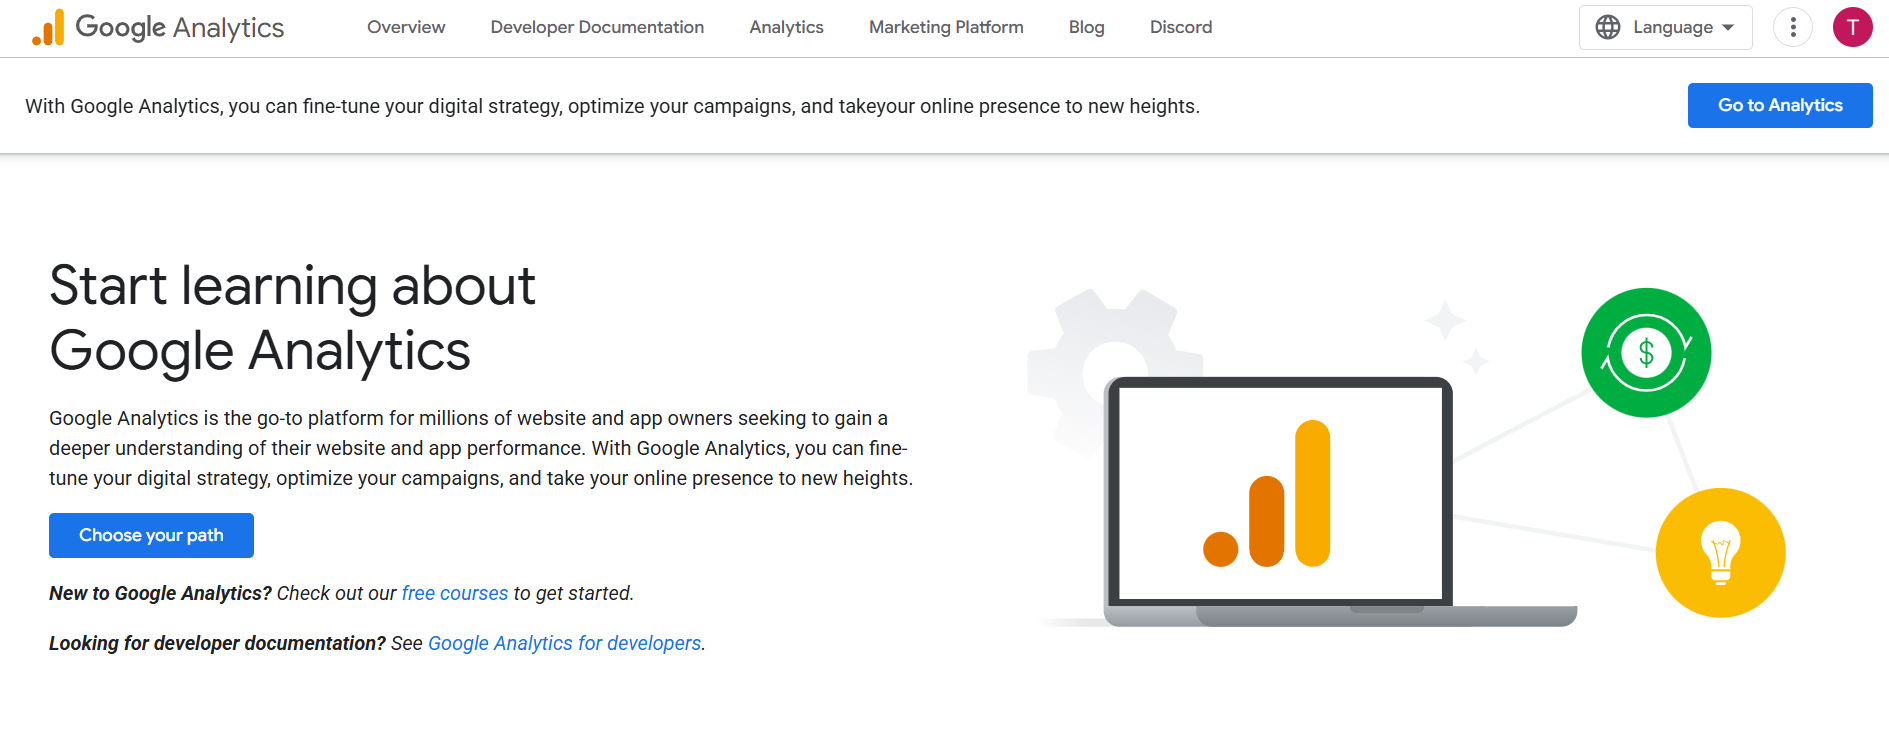Click the text New to Google Analytics?
Screen dimensions: 1889x752
click(x=160, y=593)
